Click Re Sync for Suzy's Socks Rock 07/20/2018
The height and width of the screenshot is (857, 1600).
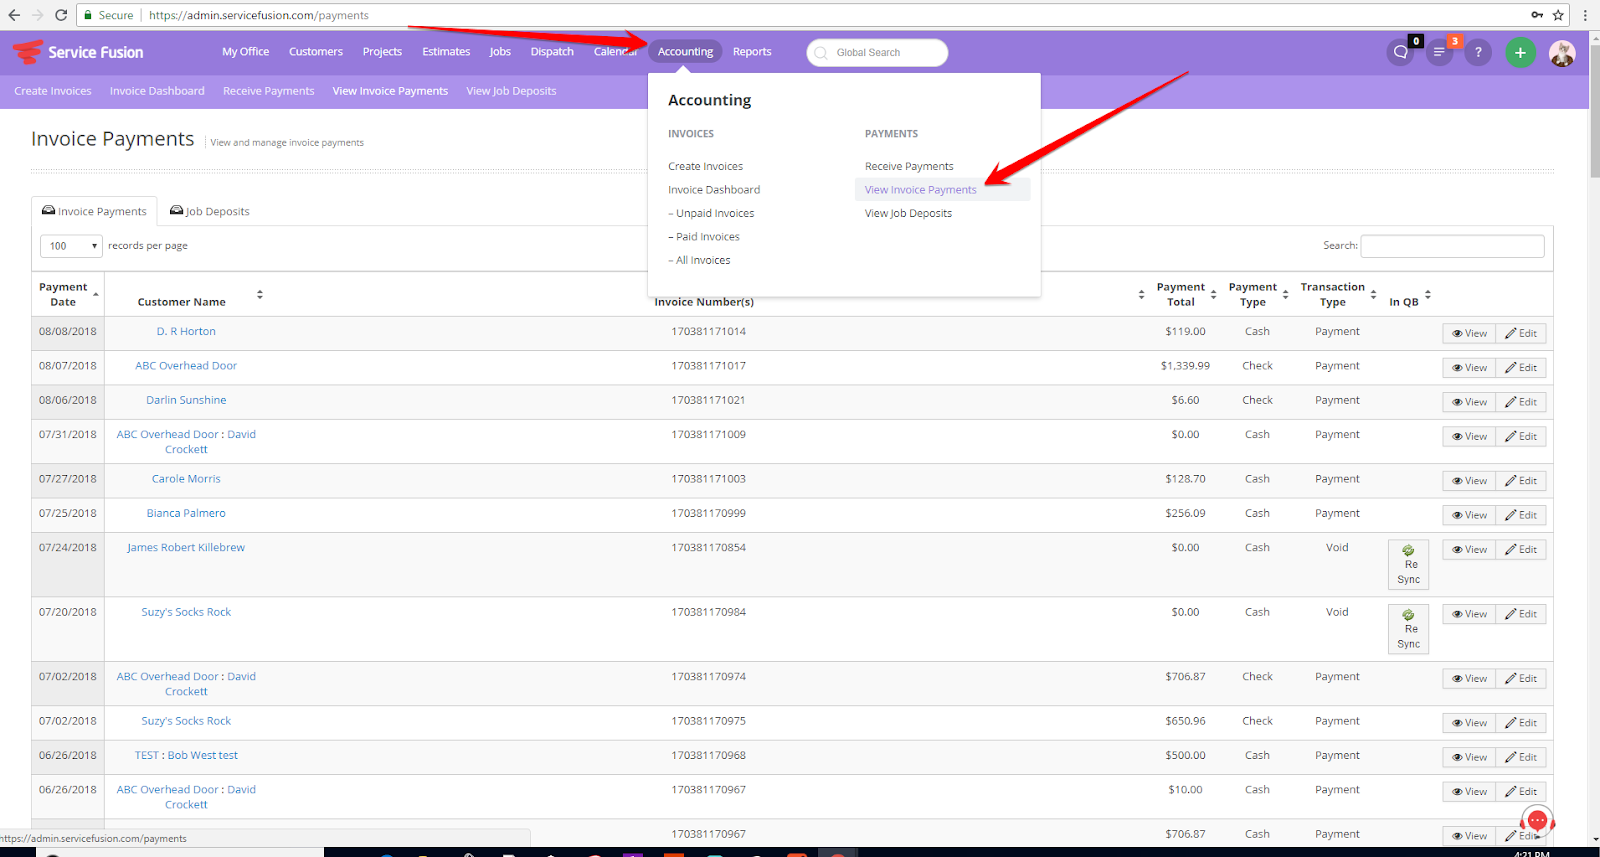pyautogui.click(x=1408, y=629)
